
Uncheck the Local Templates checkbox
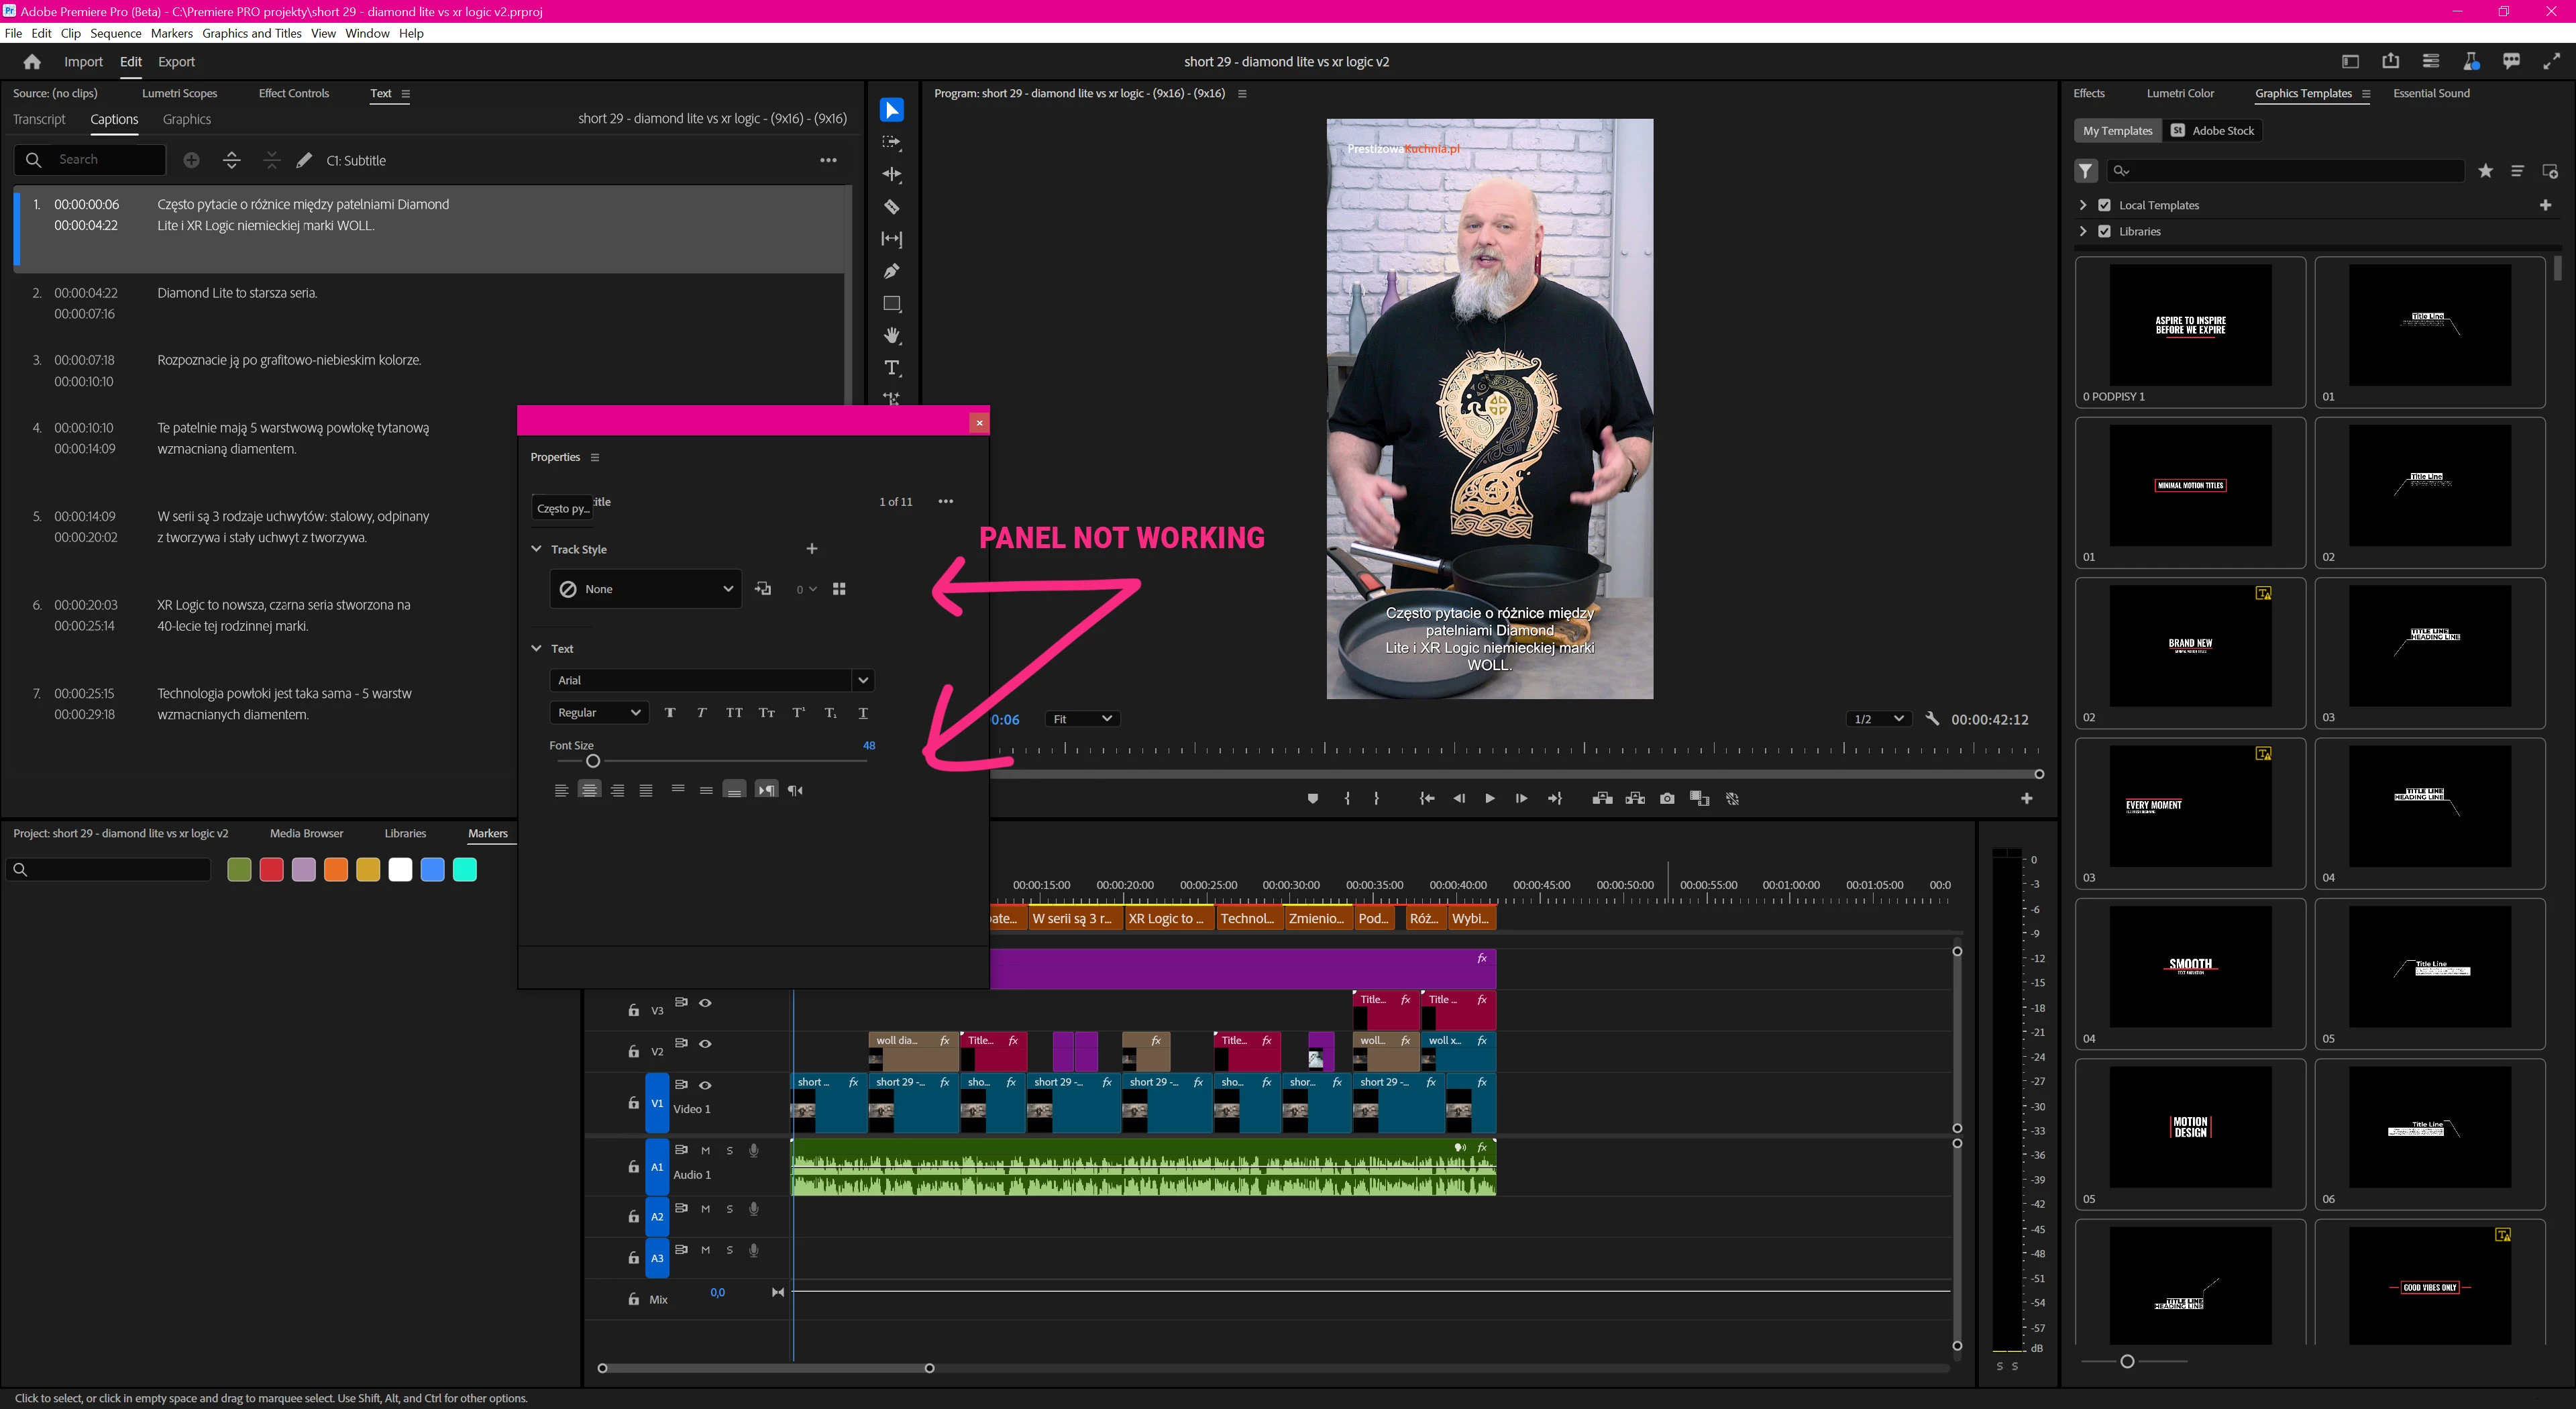click(2104, 205)
